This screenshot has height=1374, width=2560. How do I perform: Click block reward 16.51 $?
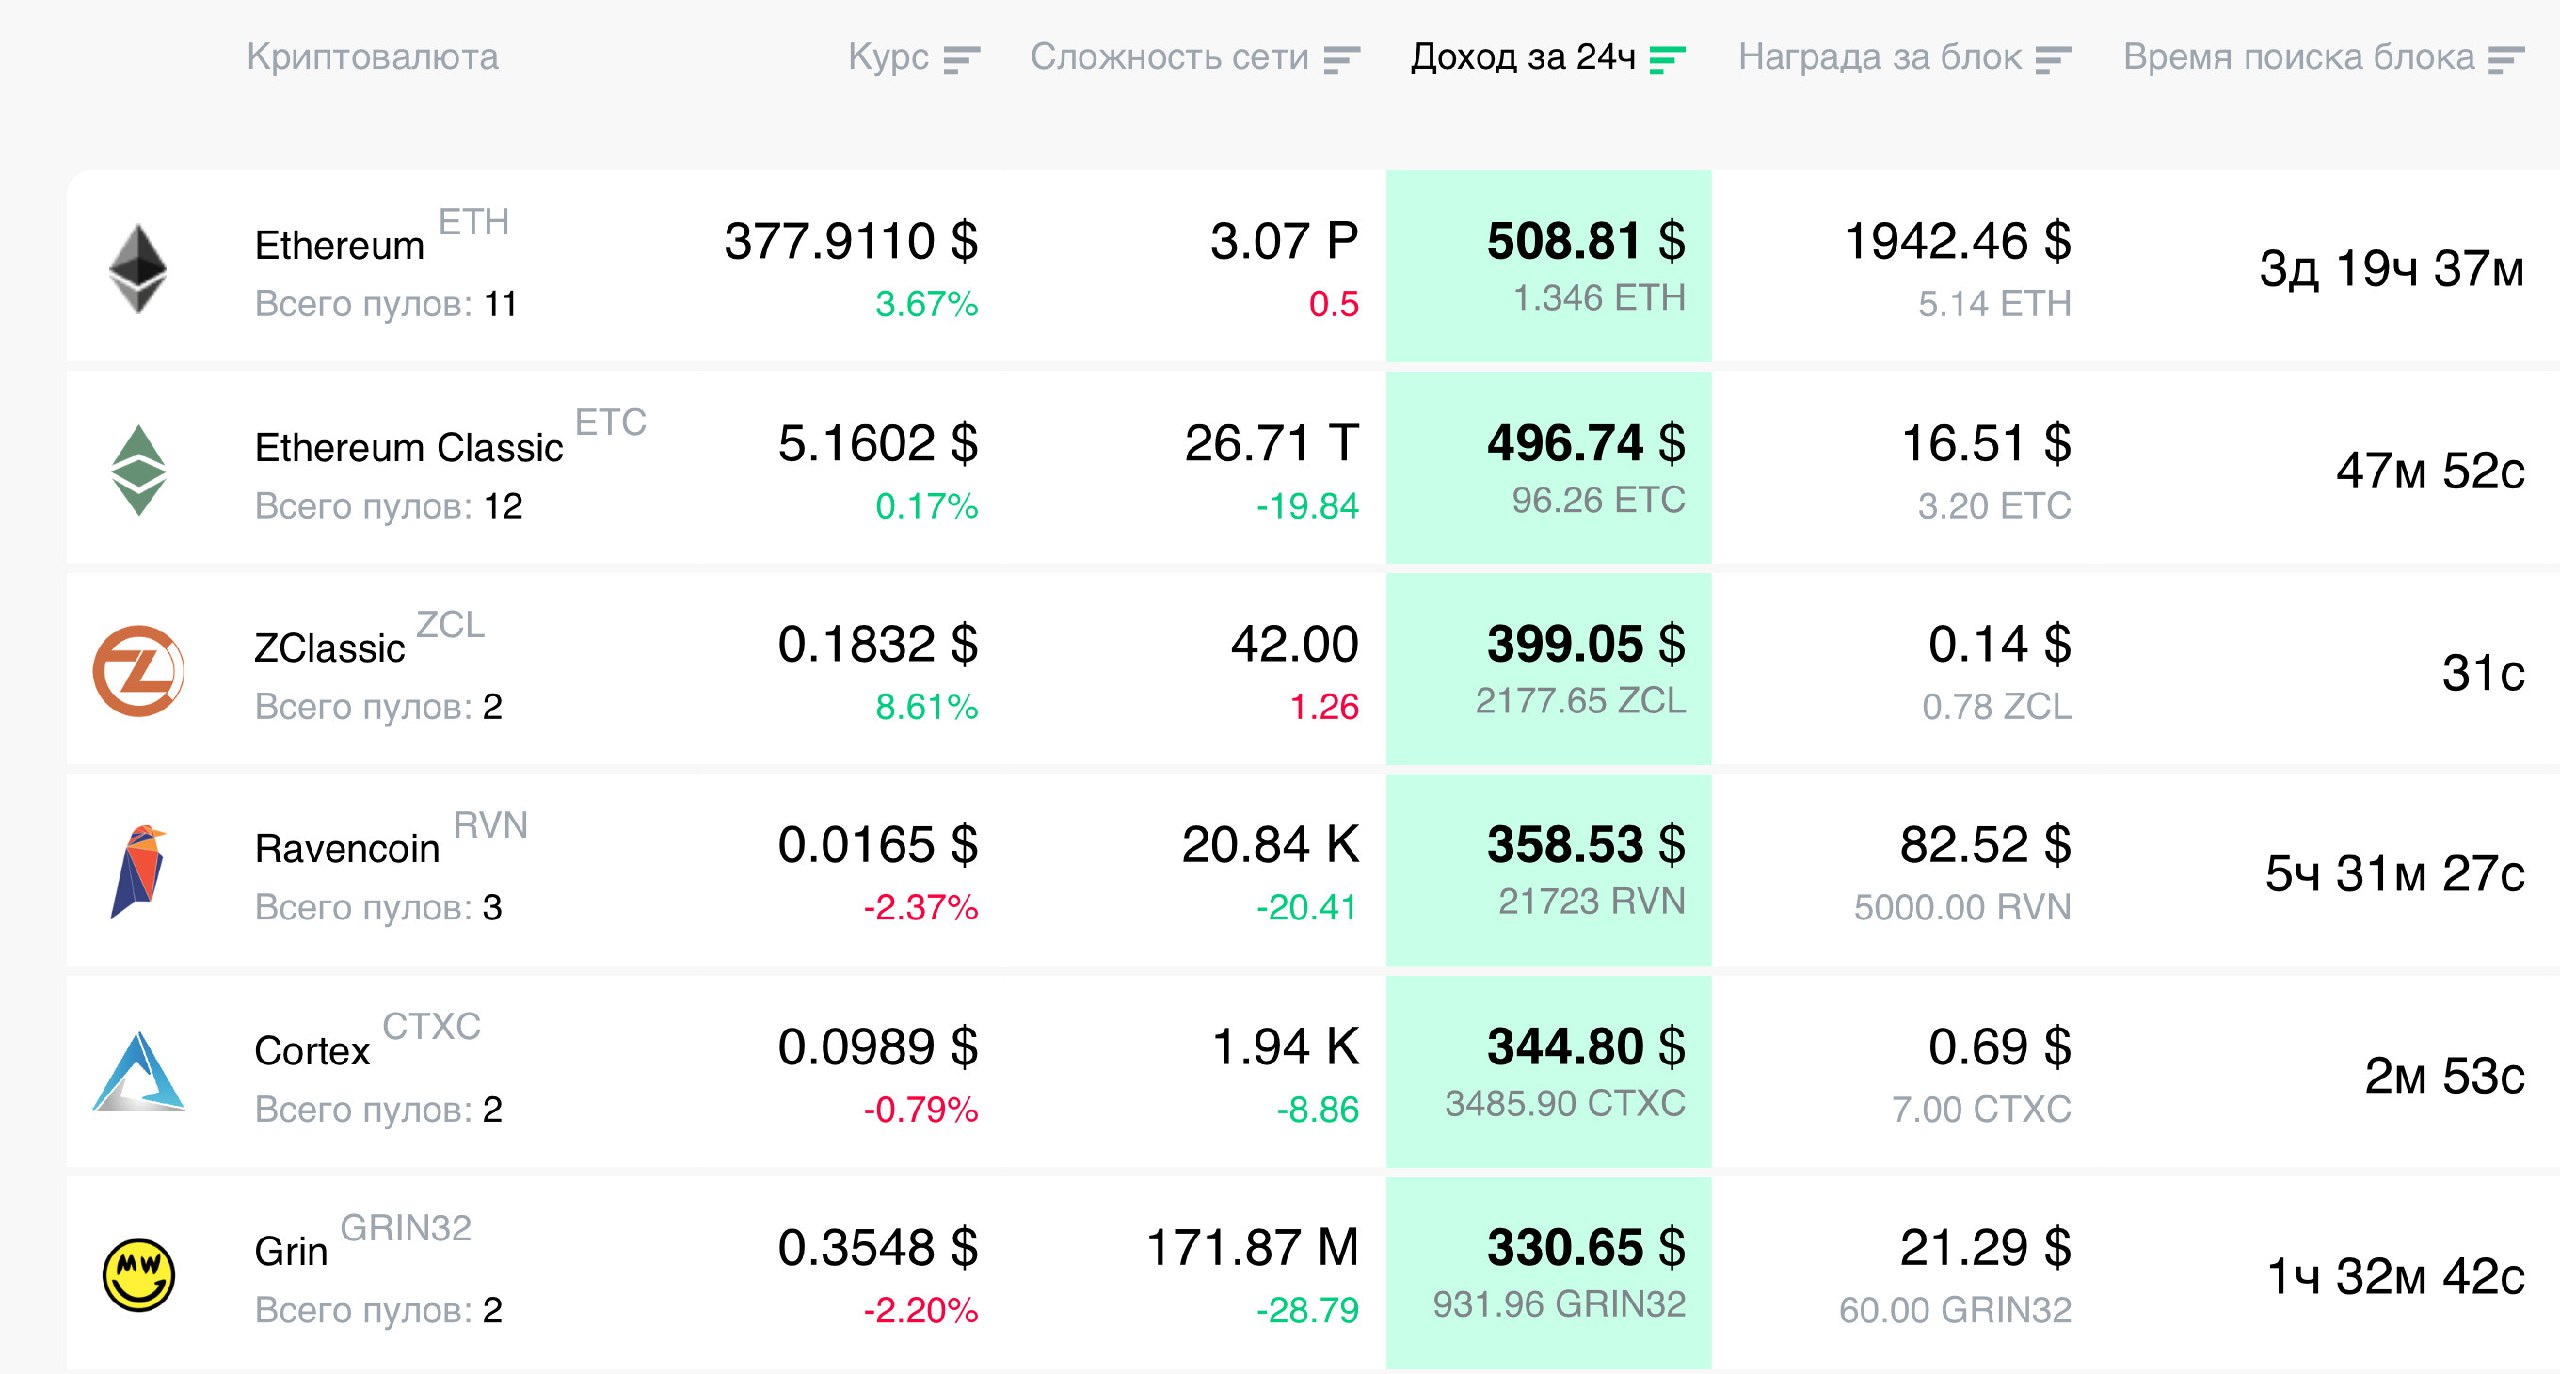(x=1986, y=443)
